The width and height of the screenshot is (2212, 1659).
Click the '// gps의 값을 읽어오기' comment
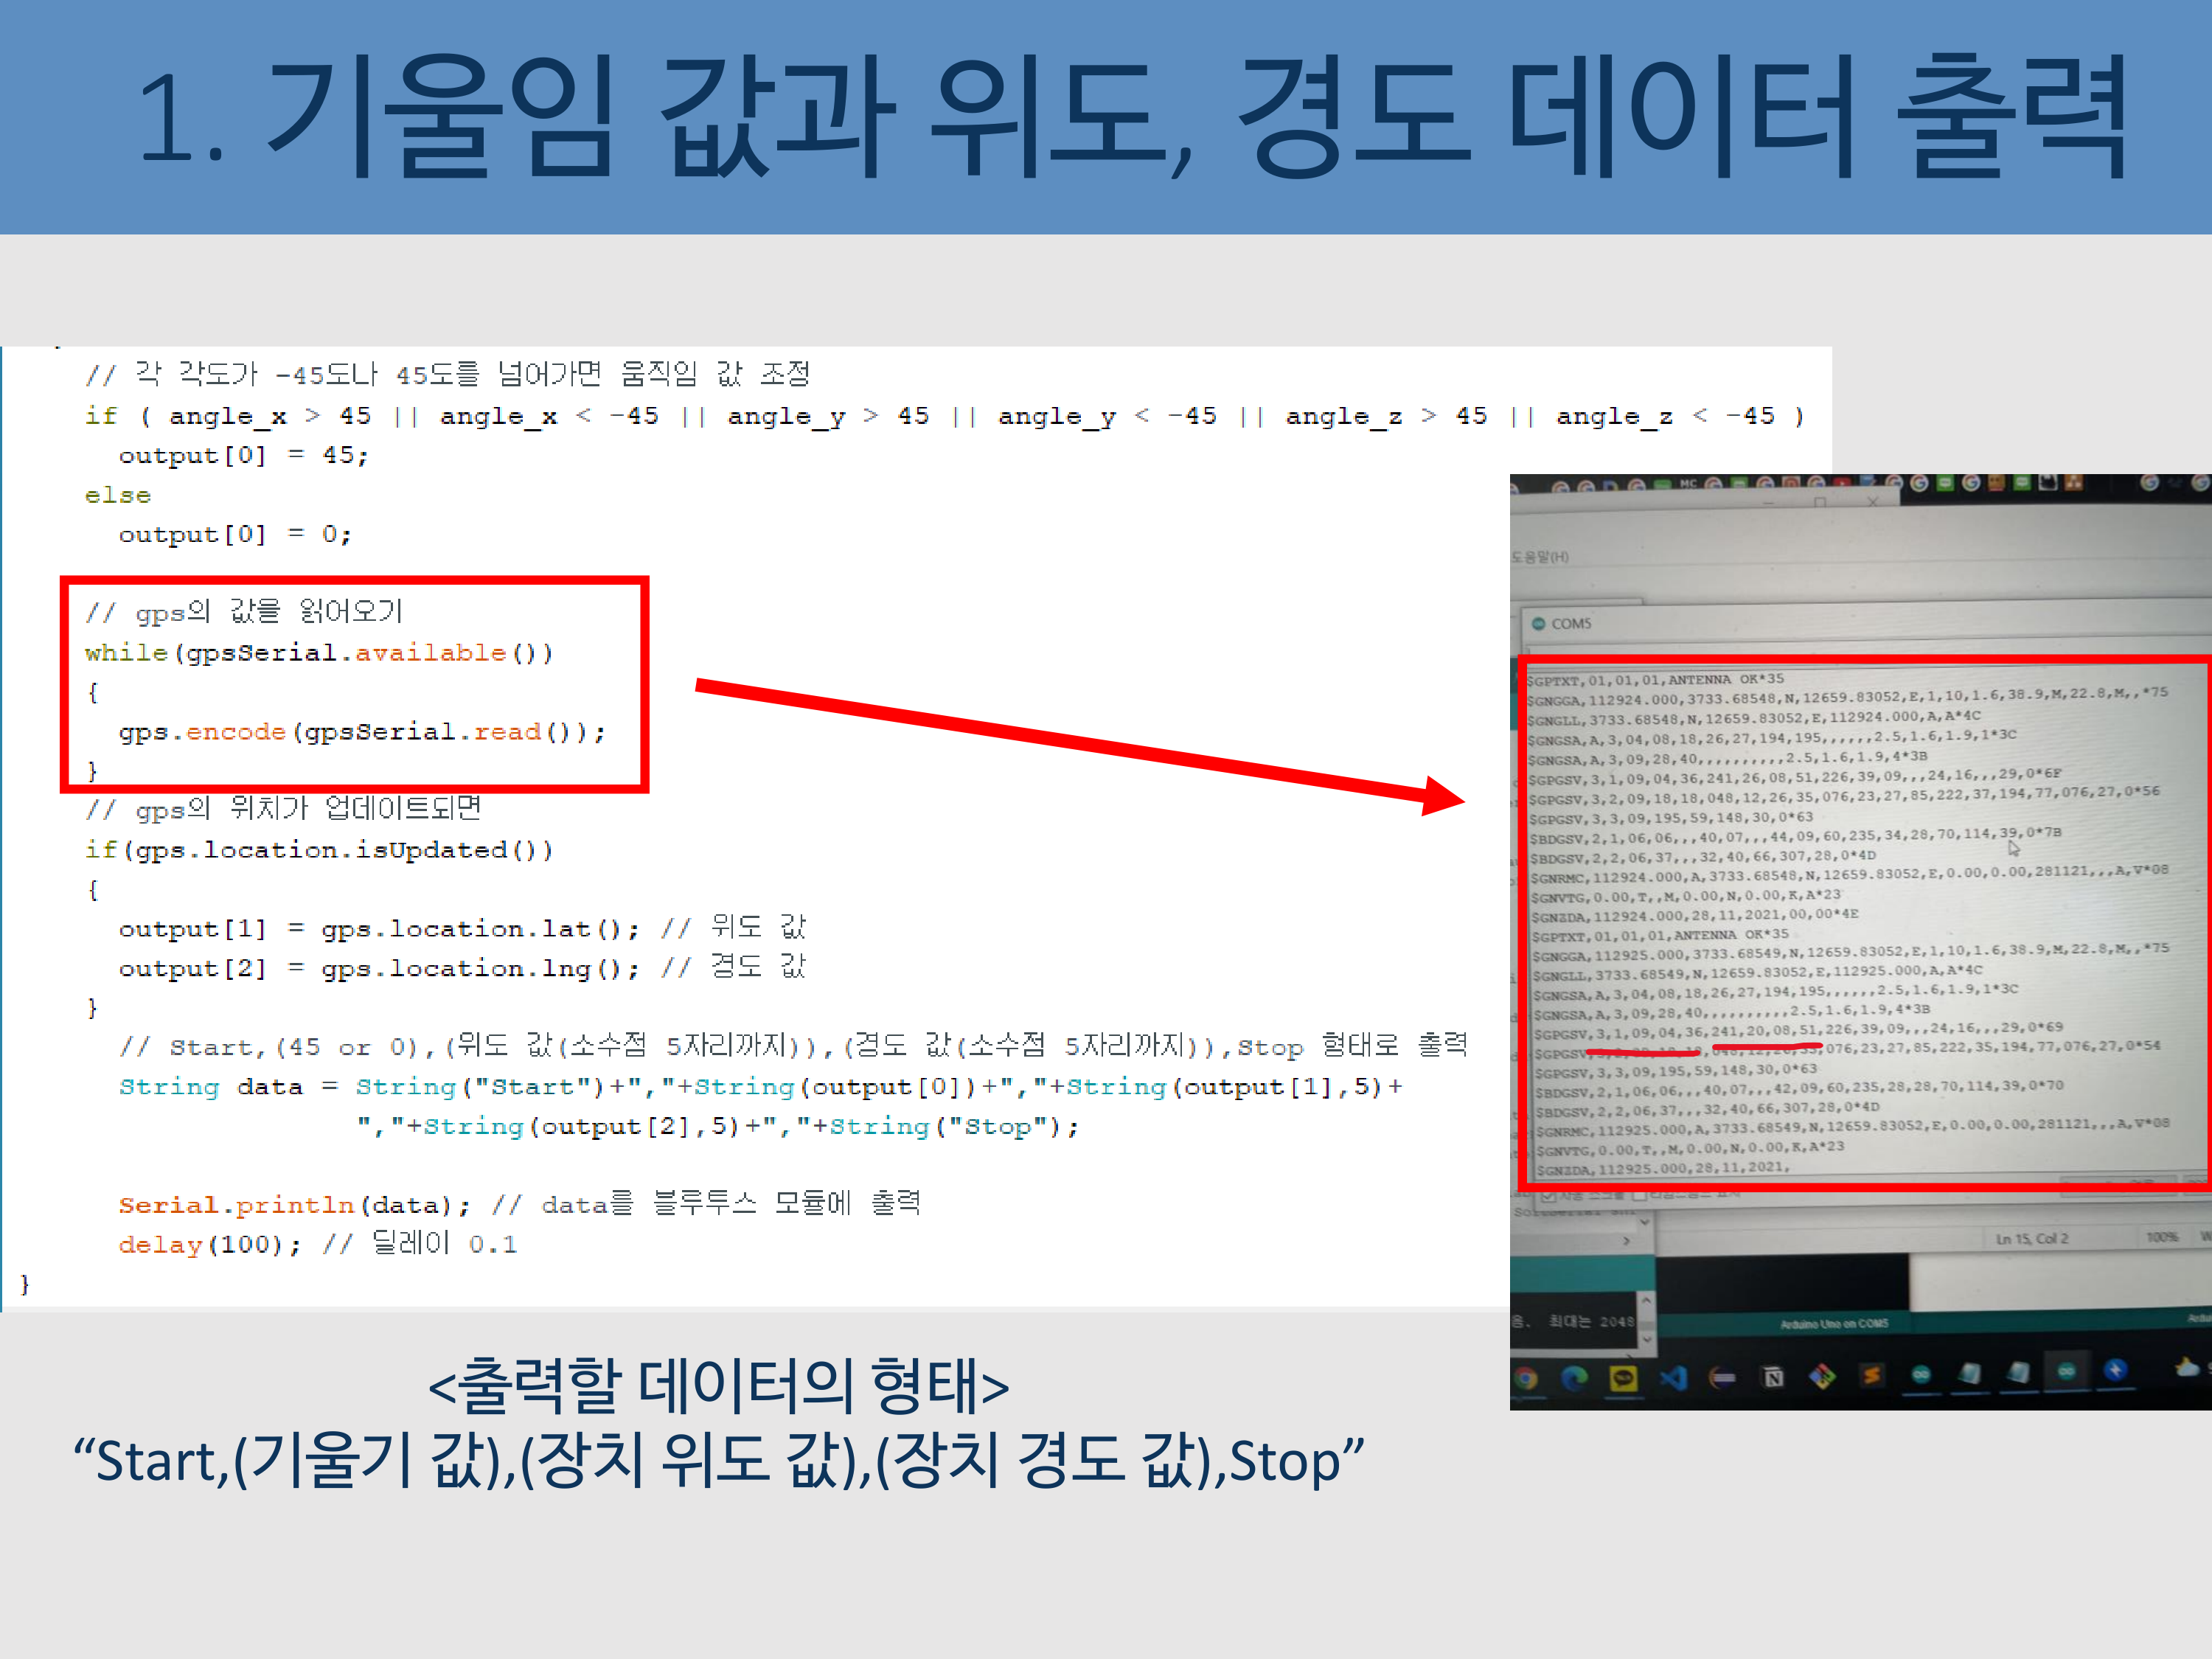pyautogui.click(x=244, y=612)
